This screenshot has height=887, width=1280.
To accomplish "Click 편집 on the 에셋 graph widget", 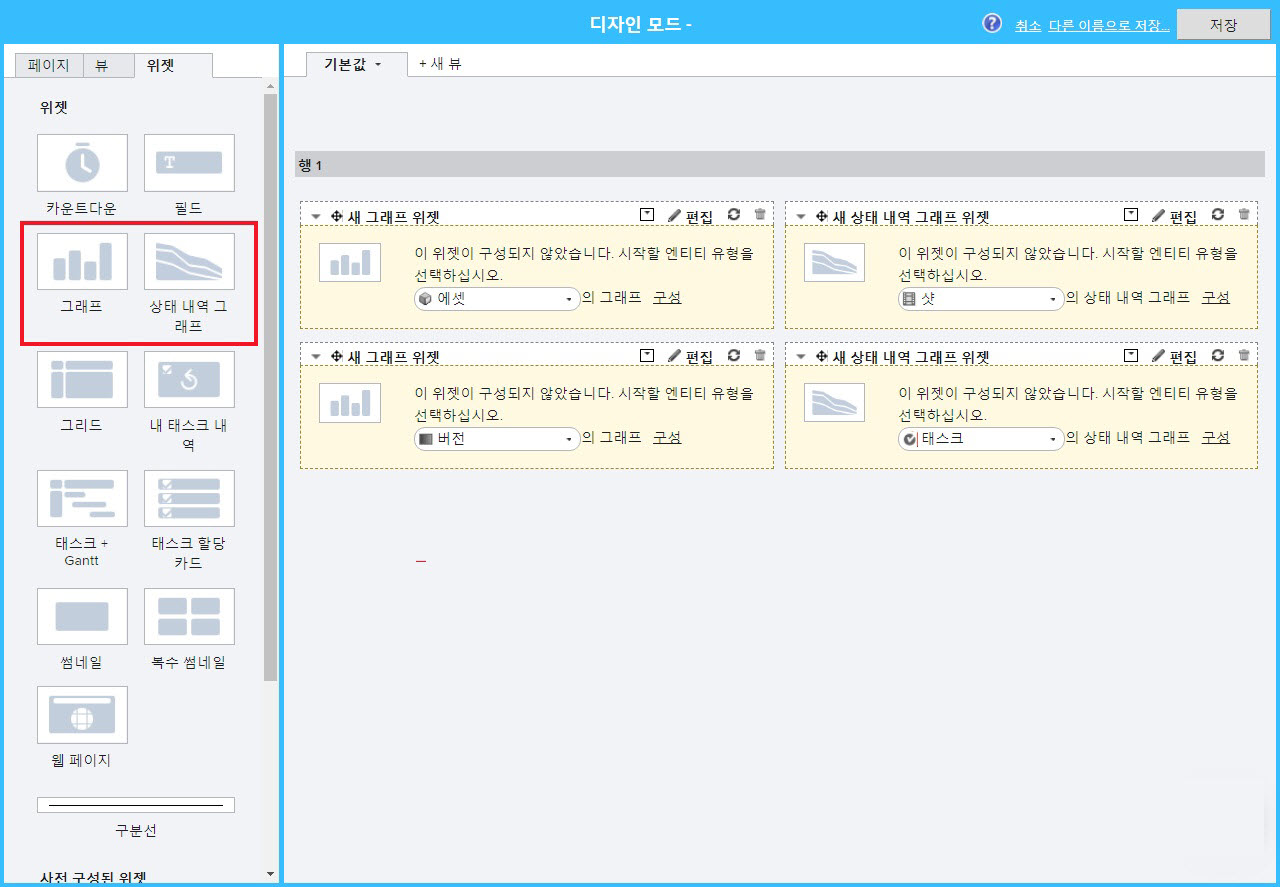I will pyautogui.click(x=690, y=217).
